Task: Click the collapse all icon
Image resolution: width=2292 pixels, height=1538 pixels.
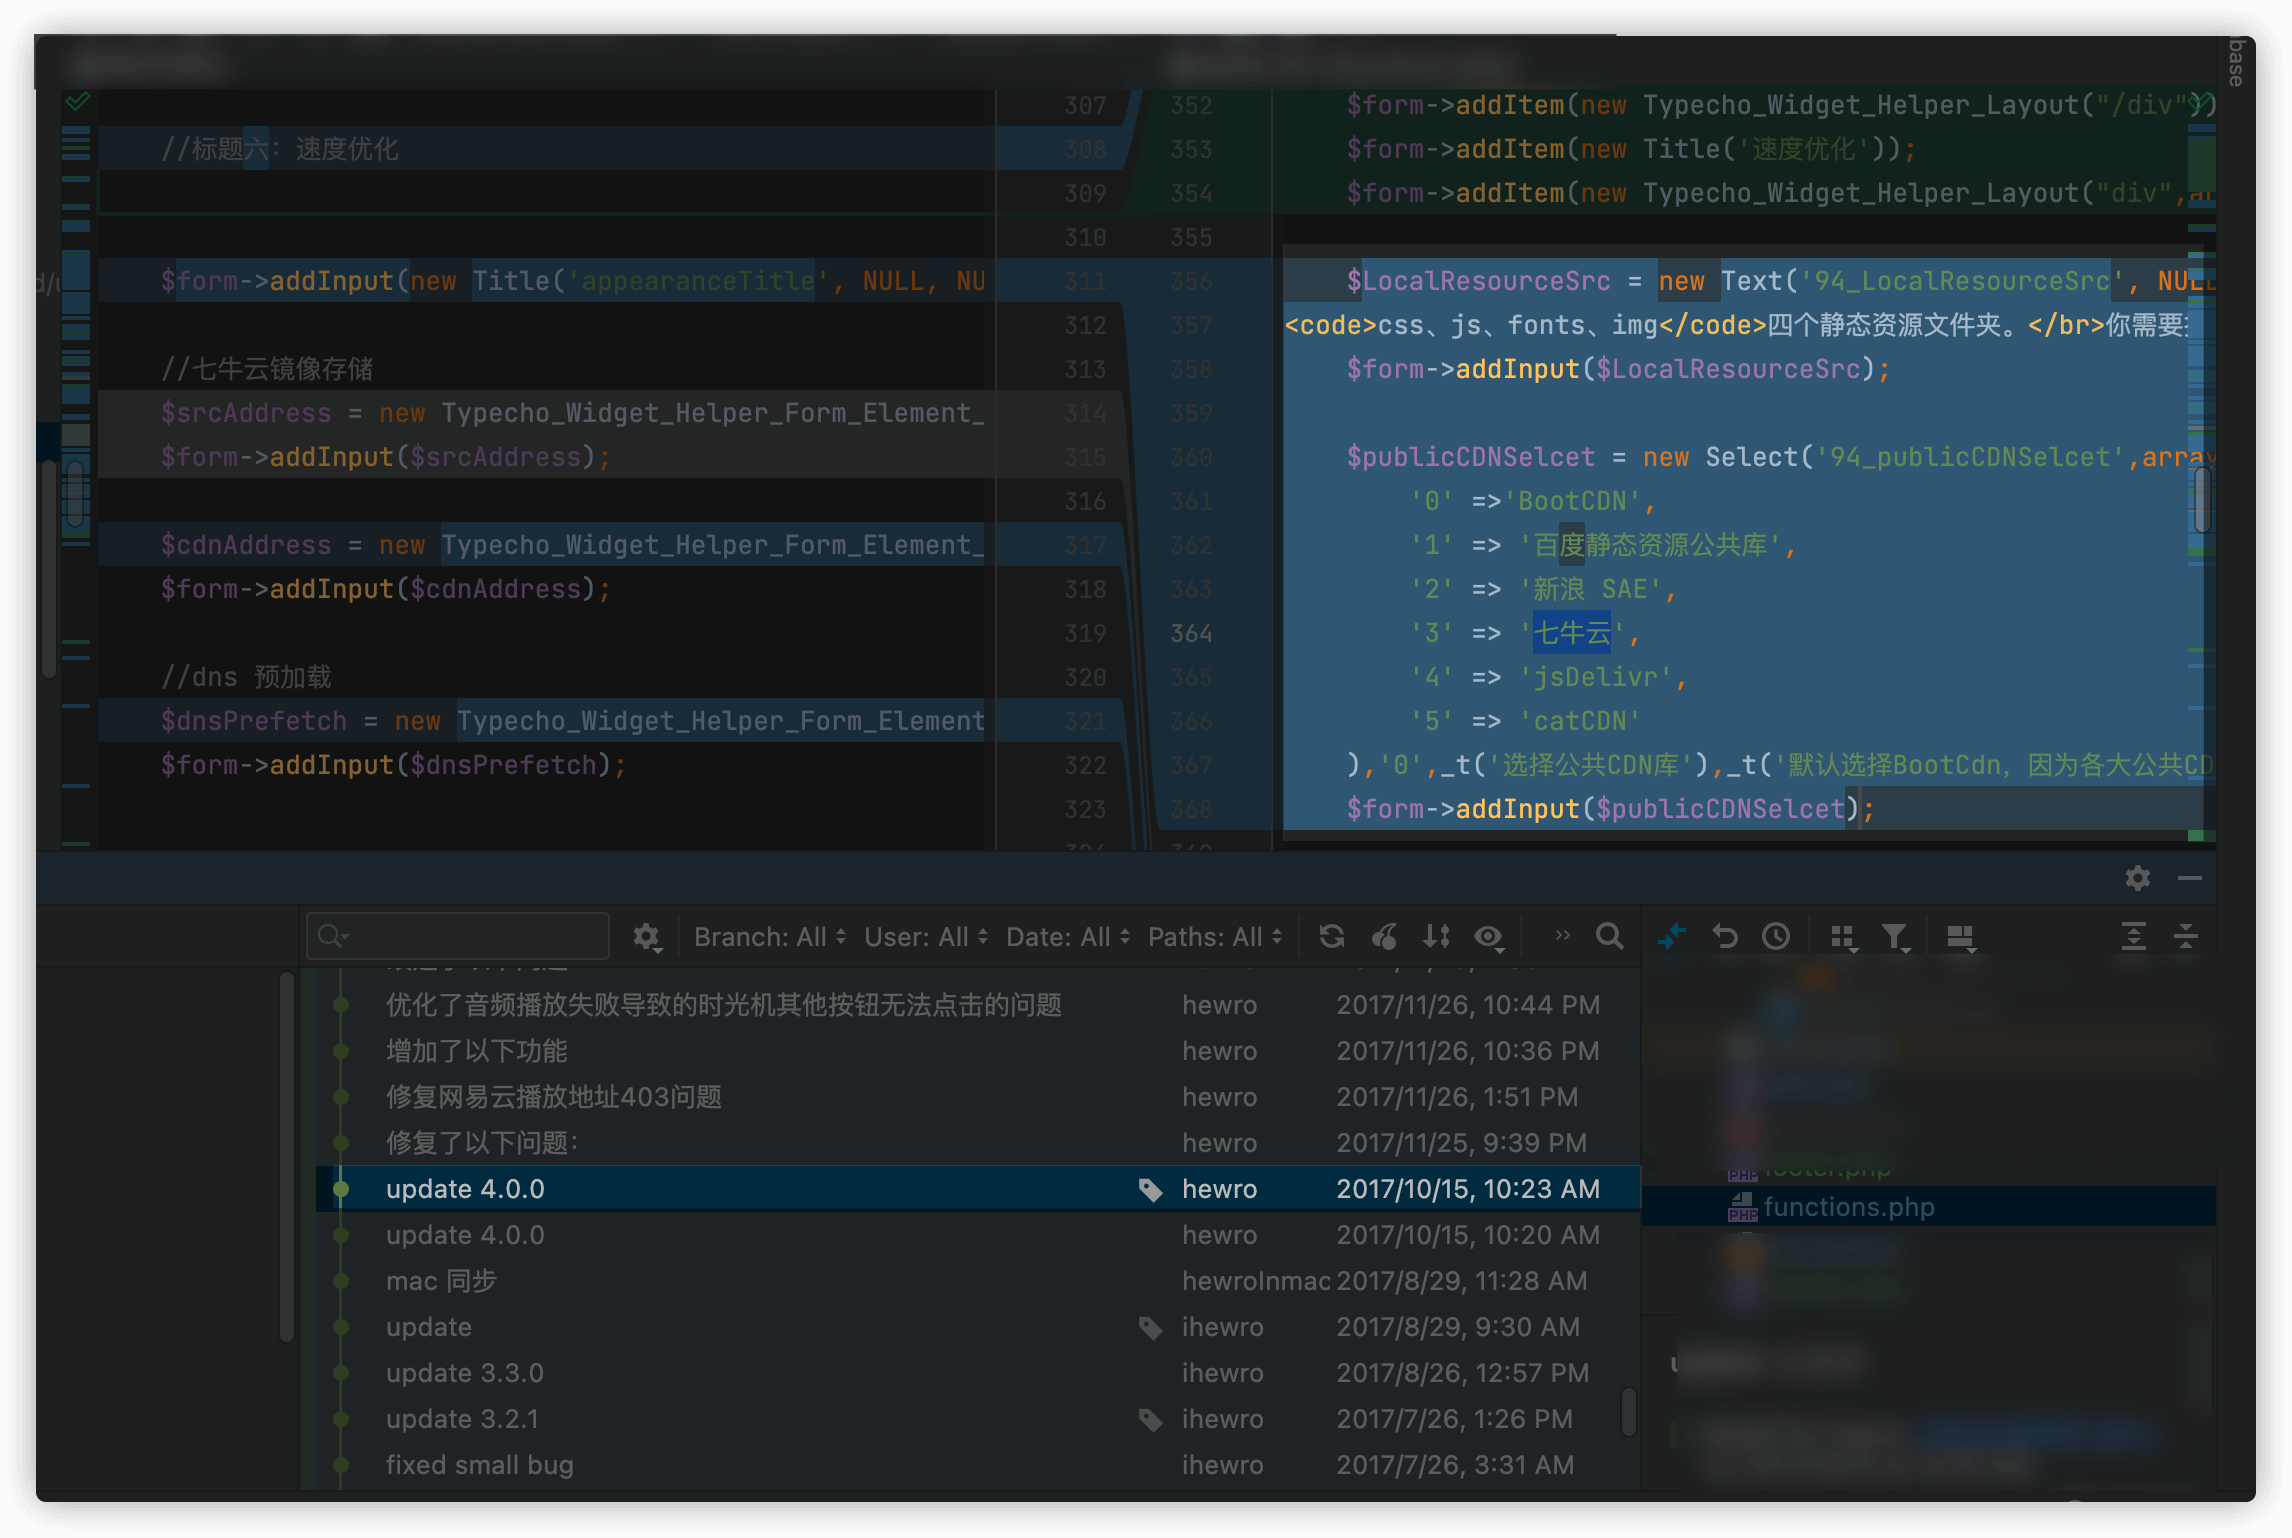Action: point(2186,937)
